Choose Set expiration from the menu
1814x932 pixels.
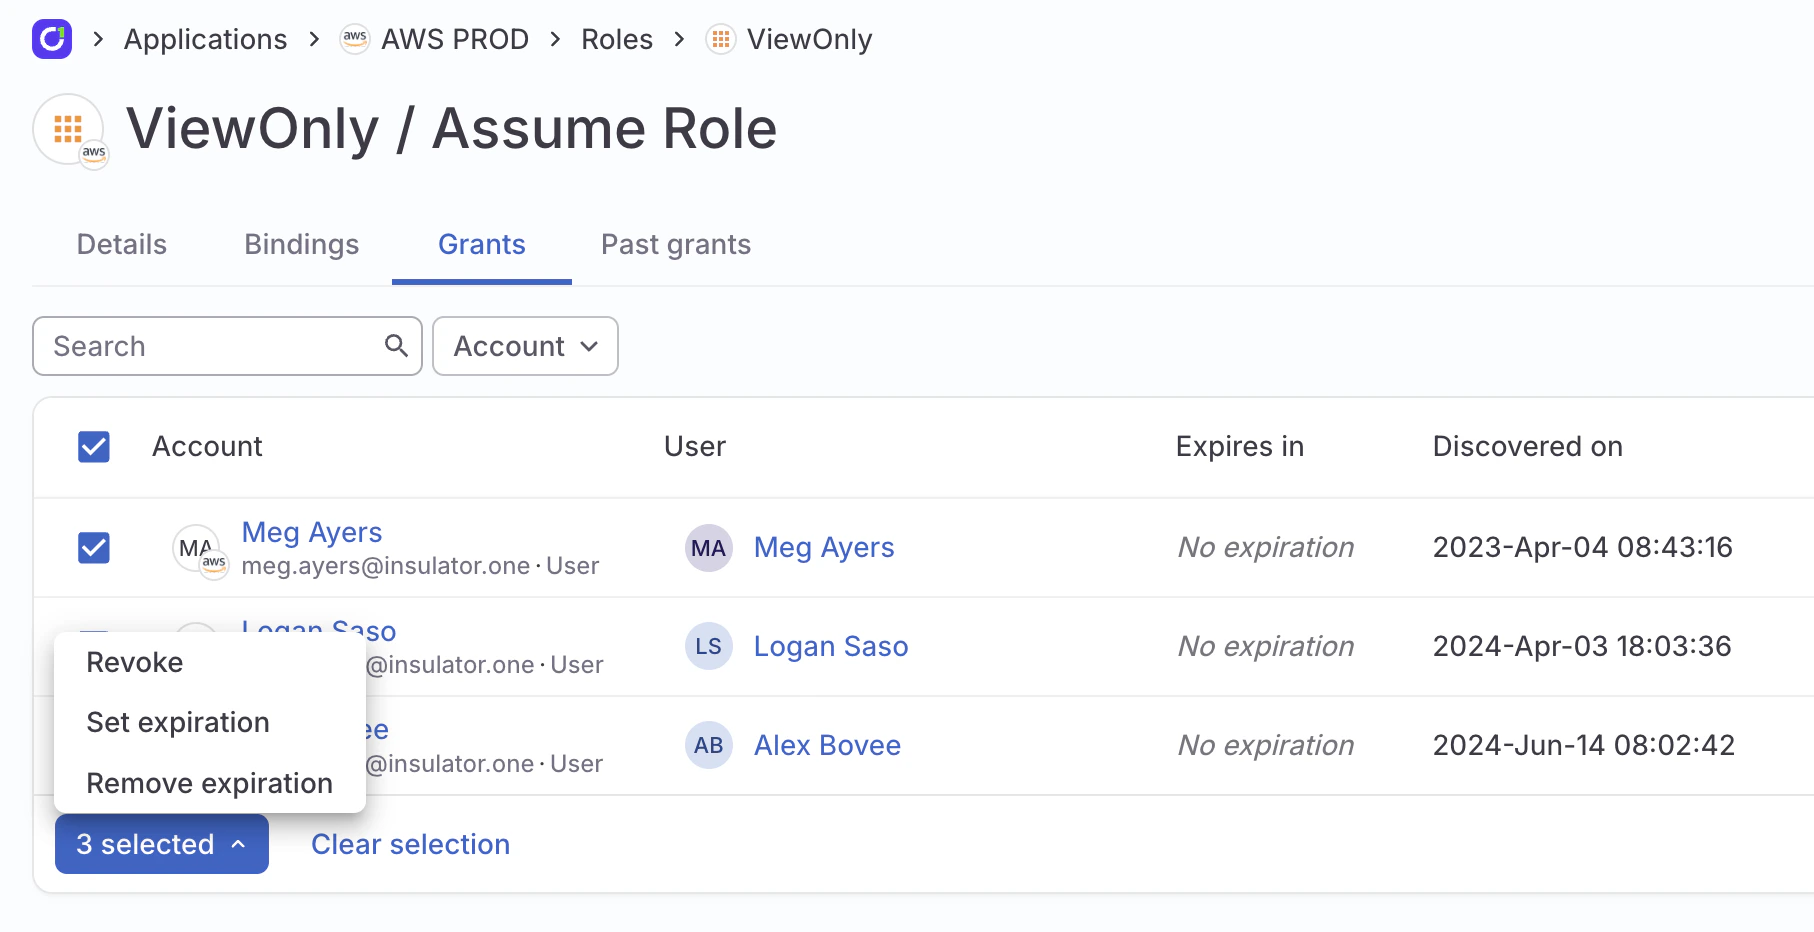click(x=178, y=722)
